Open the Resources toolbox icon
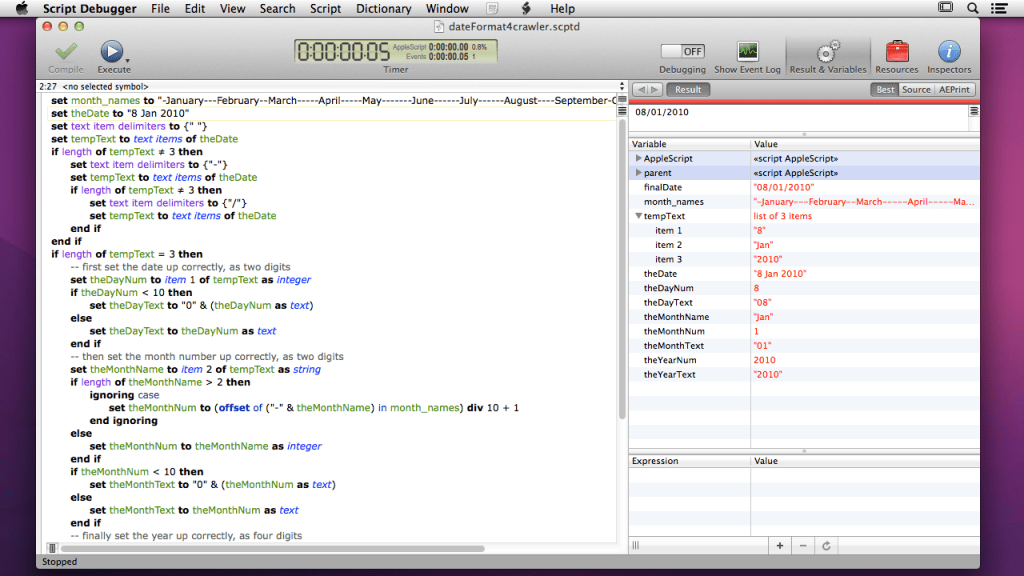Viewport: 1024px width, 576px height. (897, 52)
